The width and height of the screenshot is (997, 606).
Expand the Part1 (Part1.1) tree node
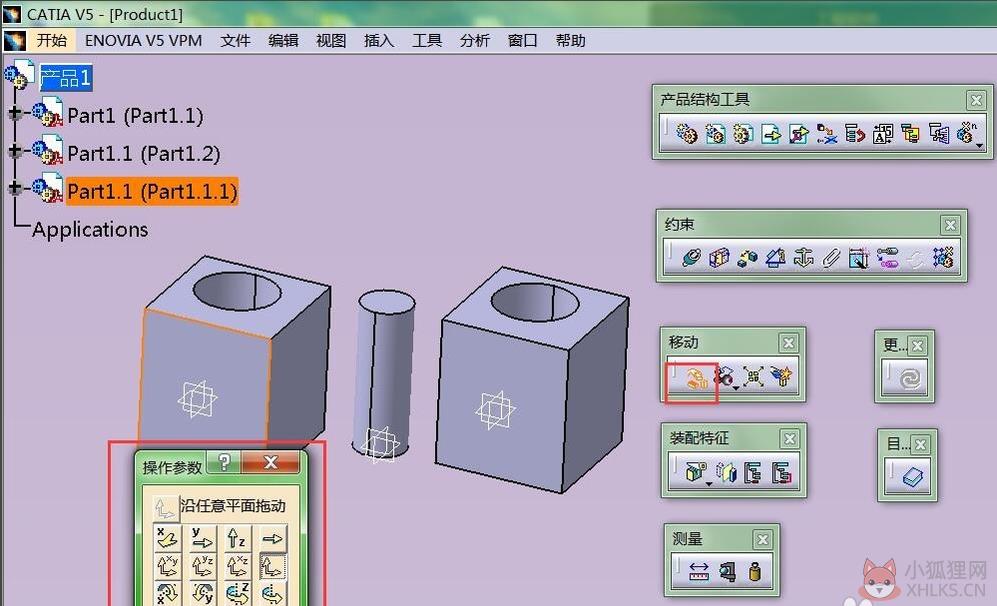point(15,113)
